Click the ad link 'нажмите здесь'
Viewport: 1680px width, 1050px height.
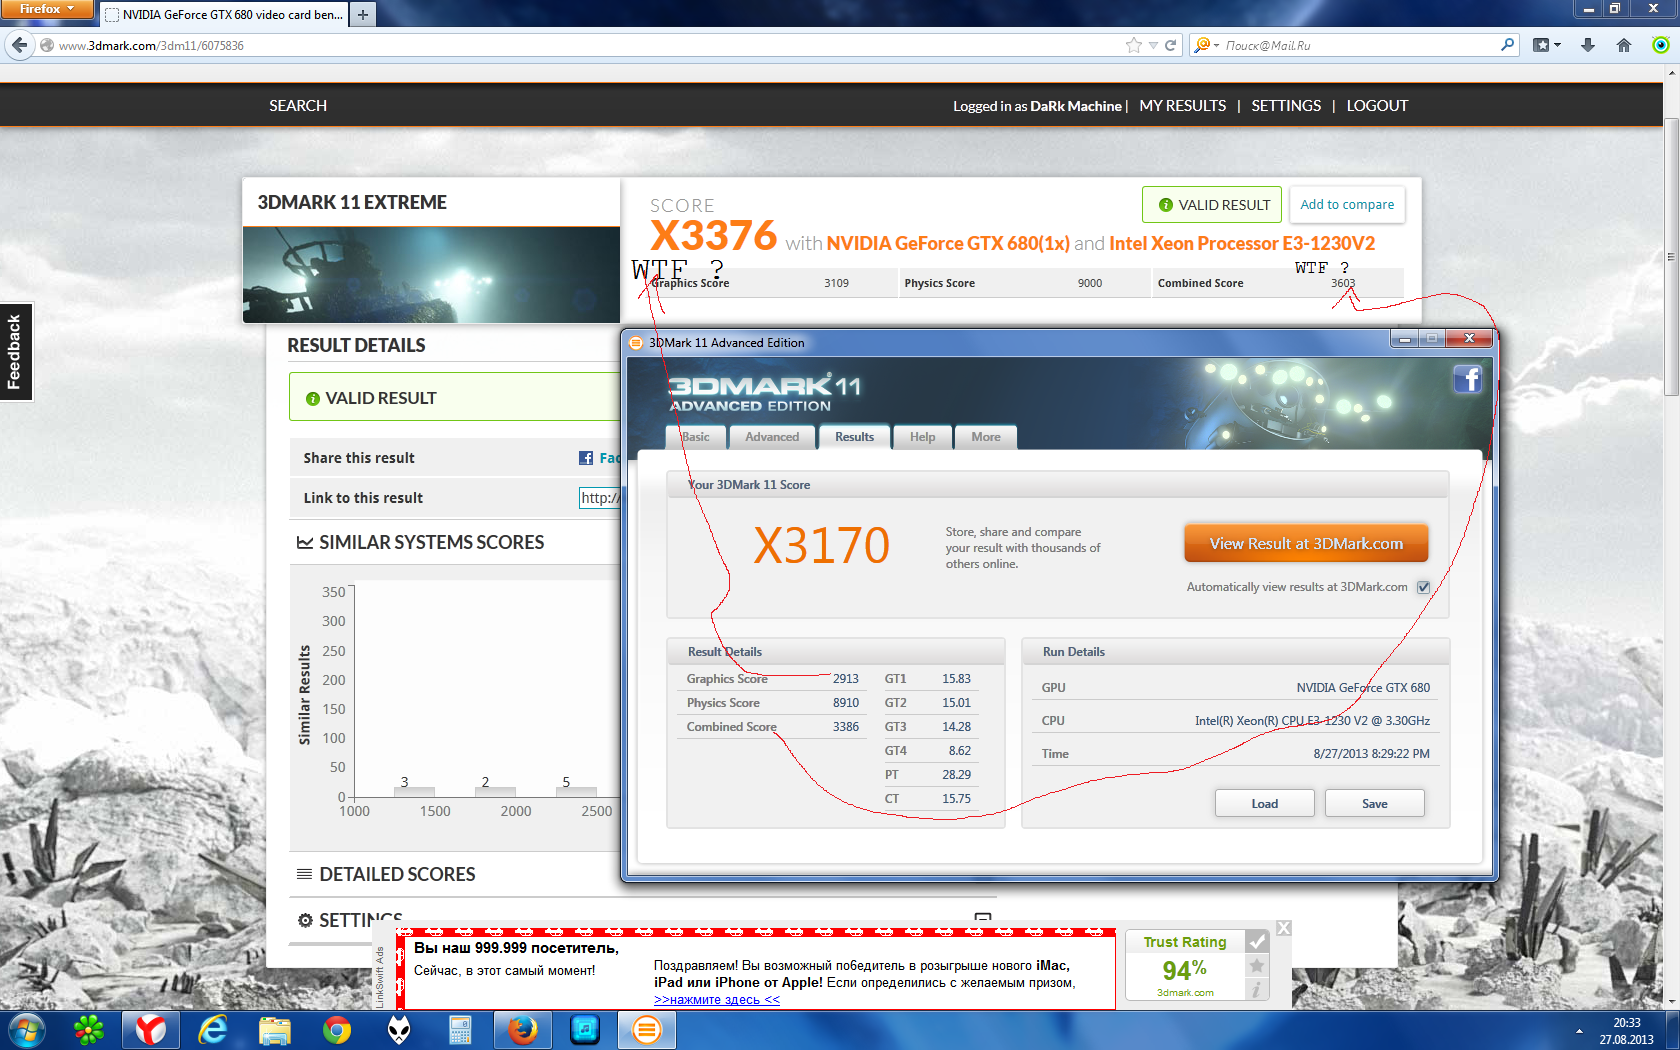pyautogui.click(x=717, y=999)
